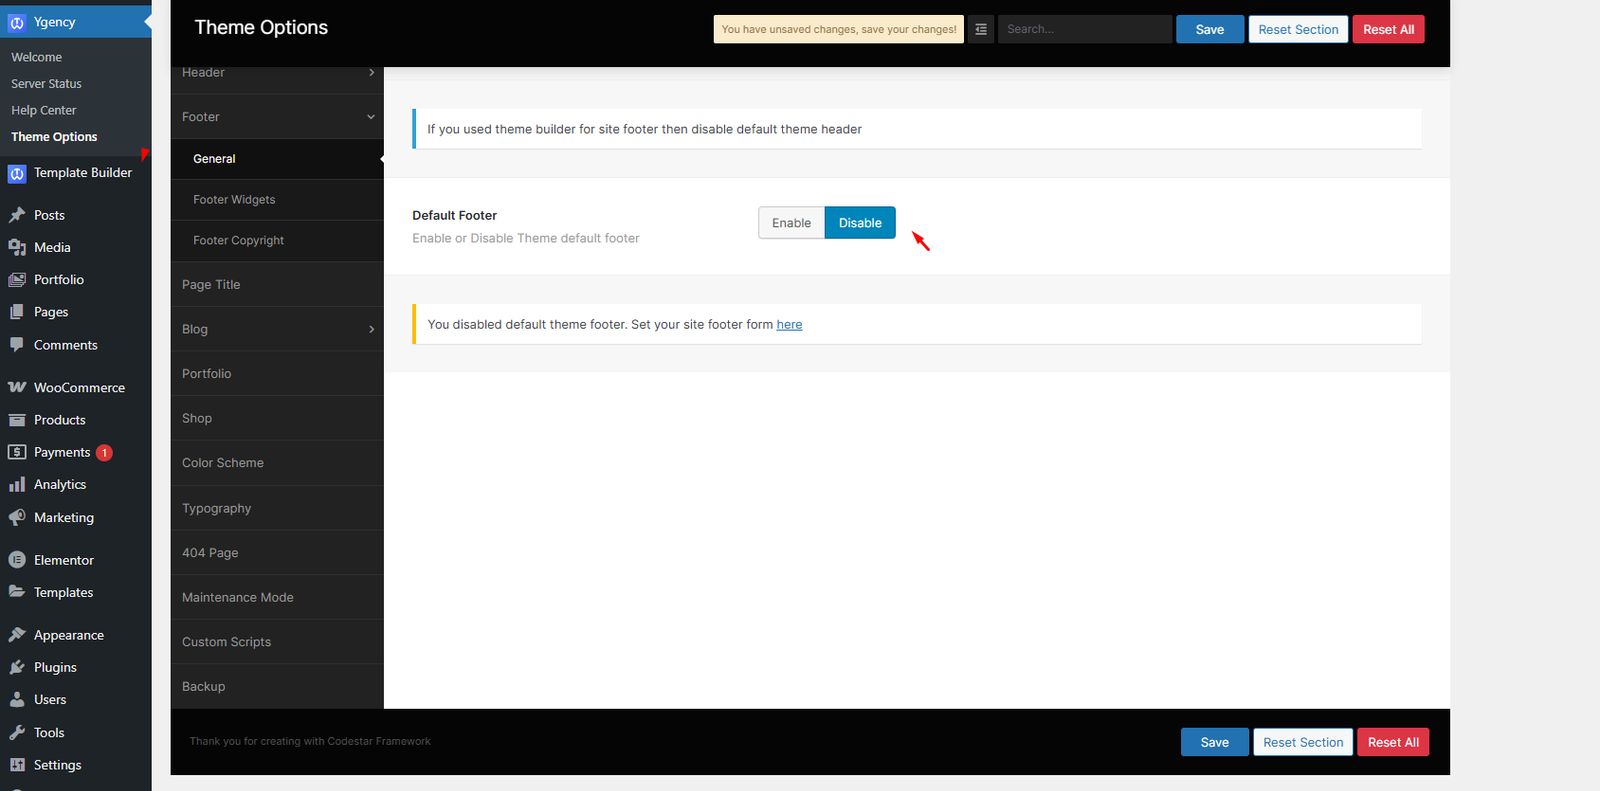1600x791 pixels.
Task: Click the WooCommerce logo icon
Action: coord(17,387)
